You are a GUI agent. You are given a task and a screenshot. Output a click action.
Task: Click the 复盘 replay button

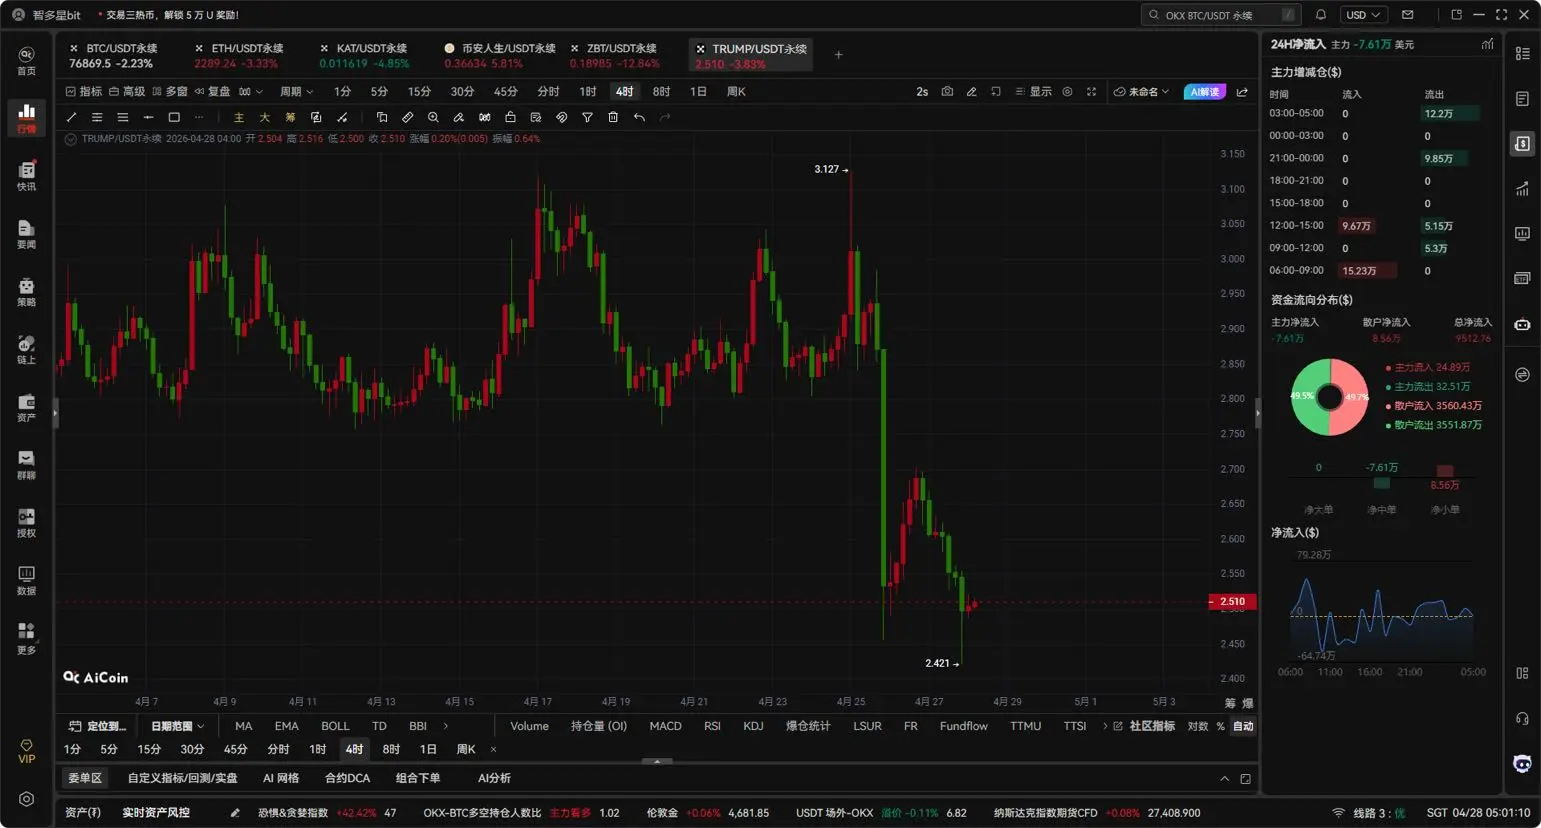coord(212,91)
